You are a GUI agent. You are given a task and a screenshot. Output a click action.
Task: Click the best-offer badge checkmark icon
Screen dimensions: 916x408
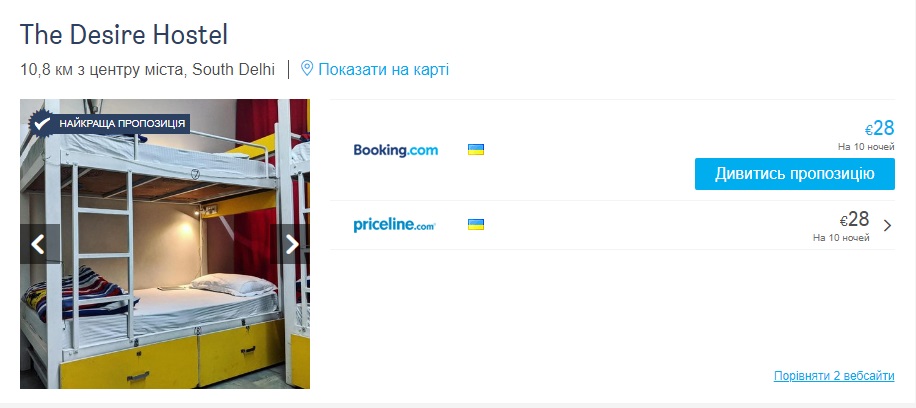(41, 123)
